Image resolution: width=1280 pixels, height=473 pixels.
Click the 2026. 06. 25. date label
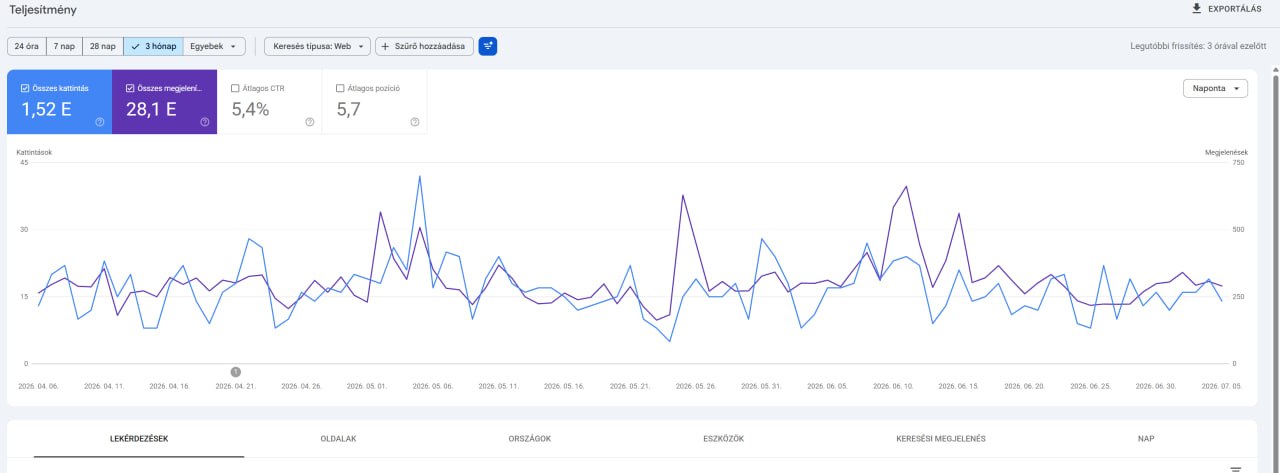(x=1090, y=385)
